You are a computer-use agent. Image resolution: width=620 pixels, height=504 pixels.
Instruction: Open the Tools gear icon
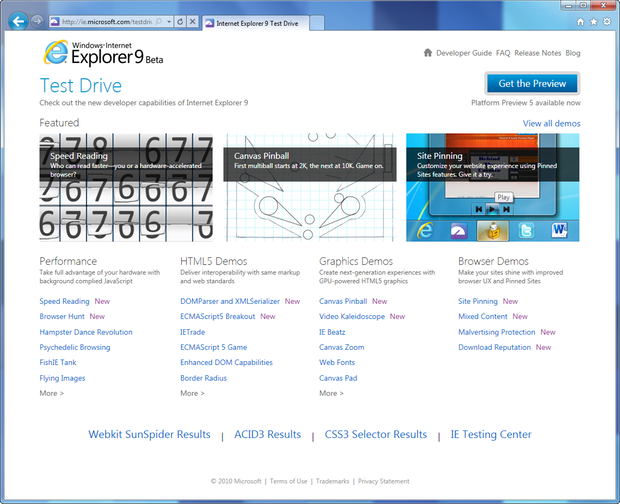pyautogui.click(x=607, y=22)
